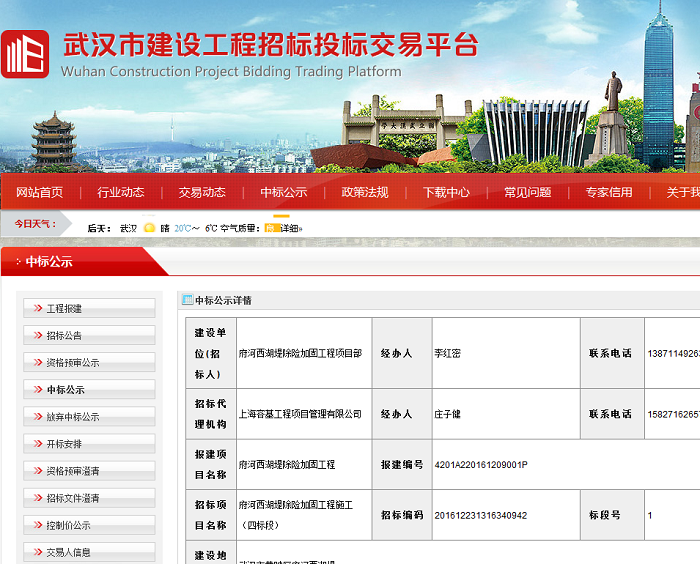Open 交易人信息 sidebar item

click(68, 552)
